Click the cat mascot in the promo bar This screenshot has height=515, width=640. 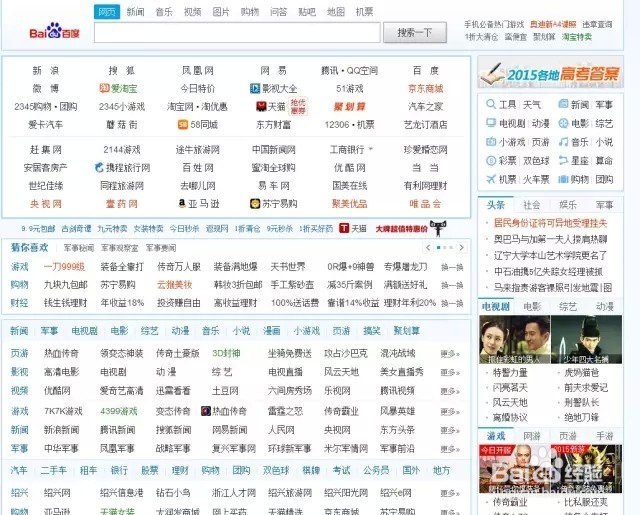438,229
